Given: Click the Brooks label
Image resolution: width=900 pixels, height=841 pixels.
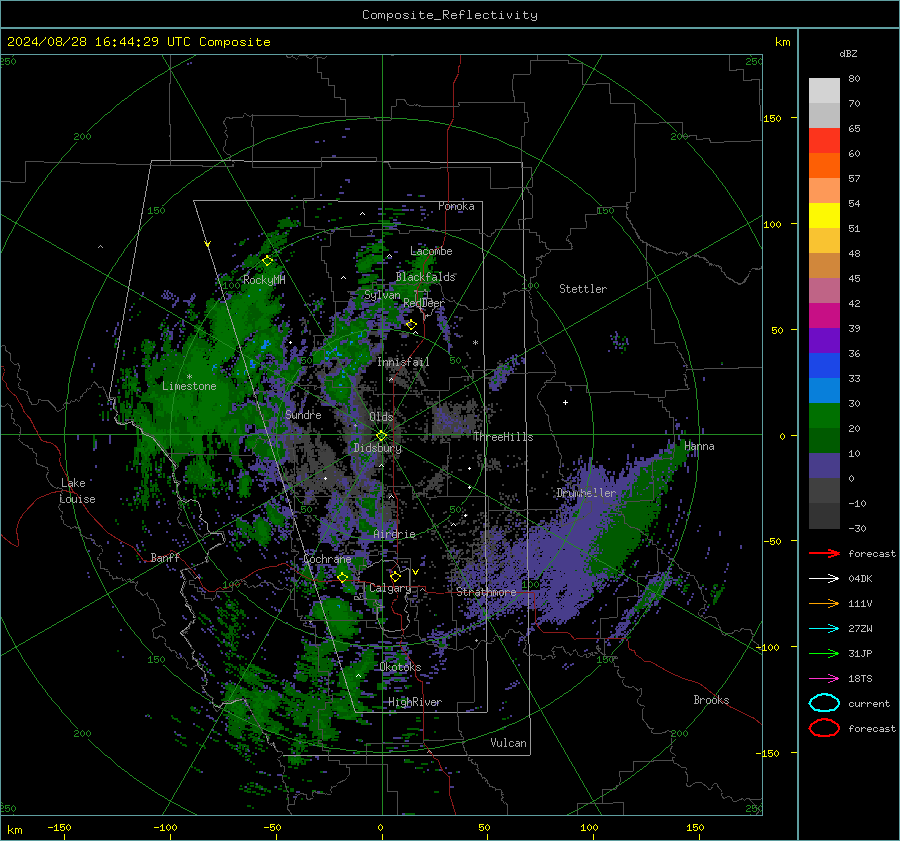Looking at the screenshot, I should click(711, 700).
